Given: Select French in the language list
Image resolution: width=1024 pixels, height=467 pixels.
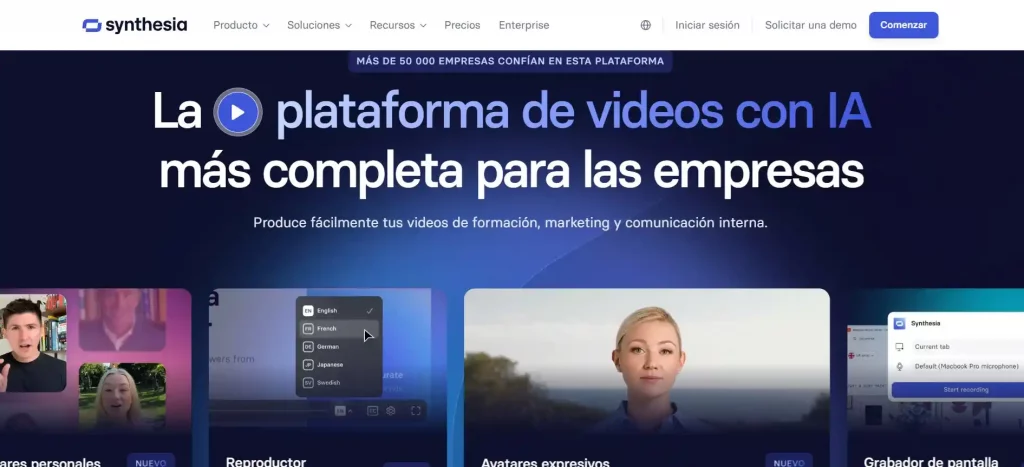Looking at the screenshot, I should pos(339,329).
